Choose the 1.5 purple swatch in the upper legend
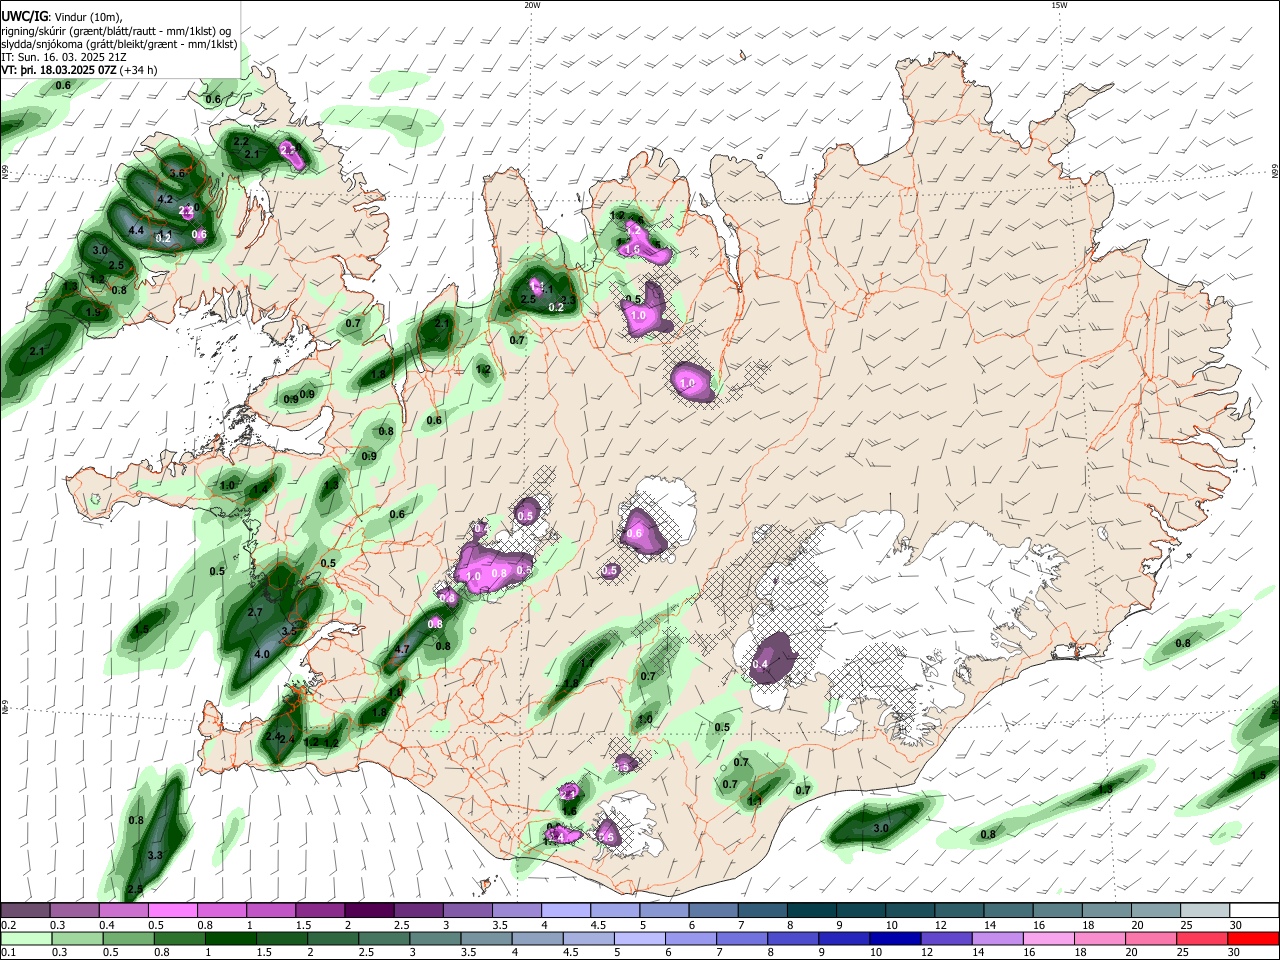 [320, 910]
